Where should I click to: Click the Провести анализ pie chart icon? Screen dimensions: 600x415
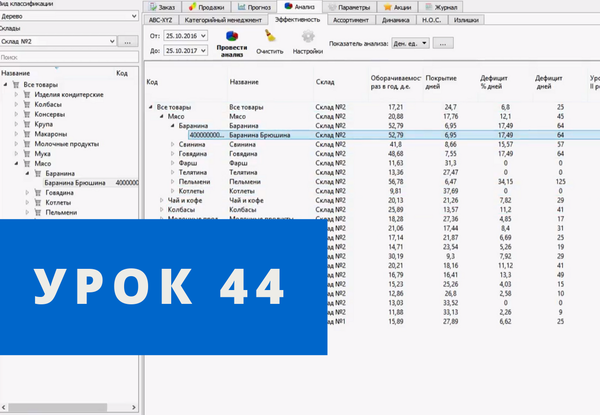tap(232, 36)
